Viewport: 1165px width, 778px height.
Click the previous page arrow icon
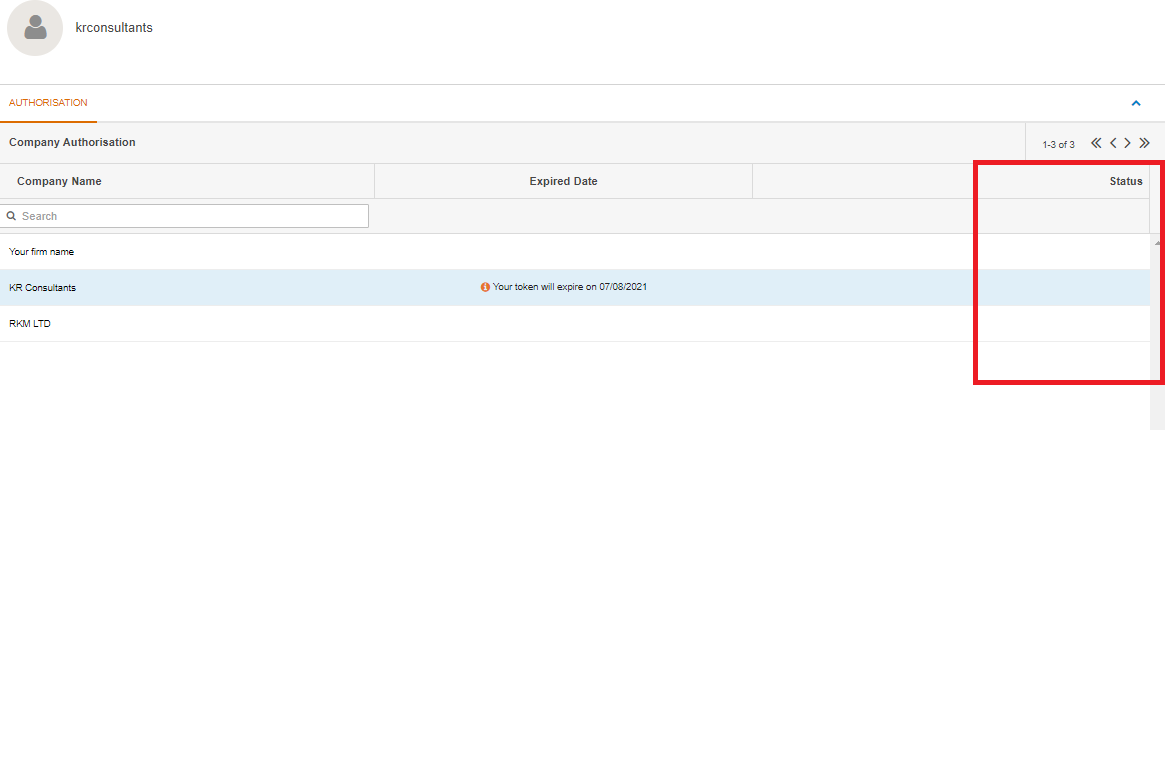coord(1112,143)
